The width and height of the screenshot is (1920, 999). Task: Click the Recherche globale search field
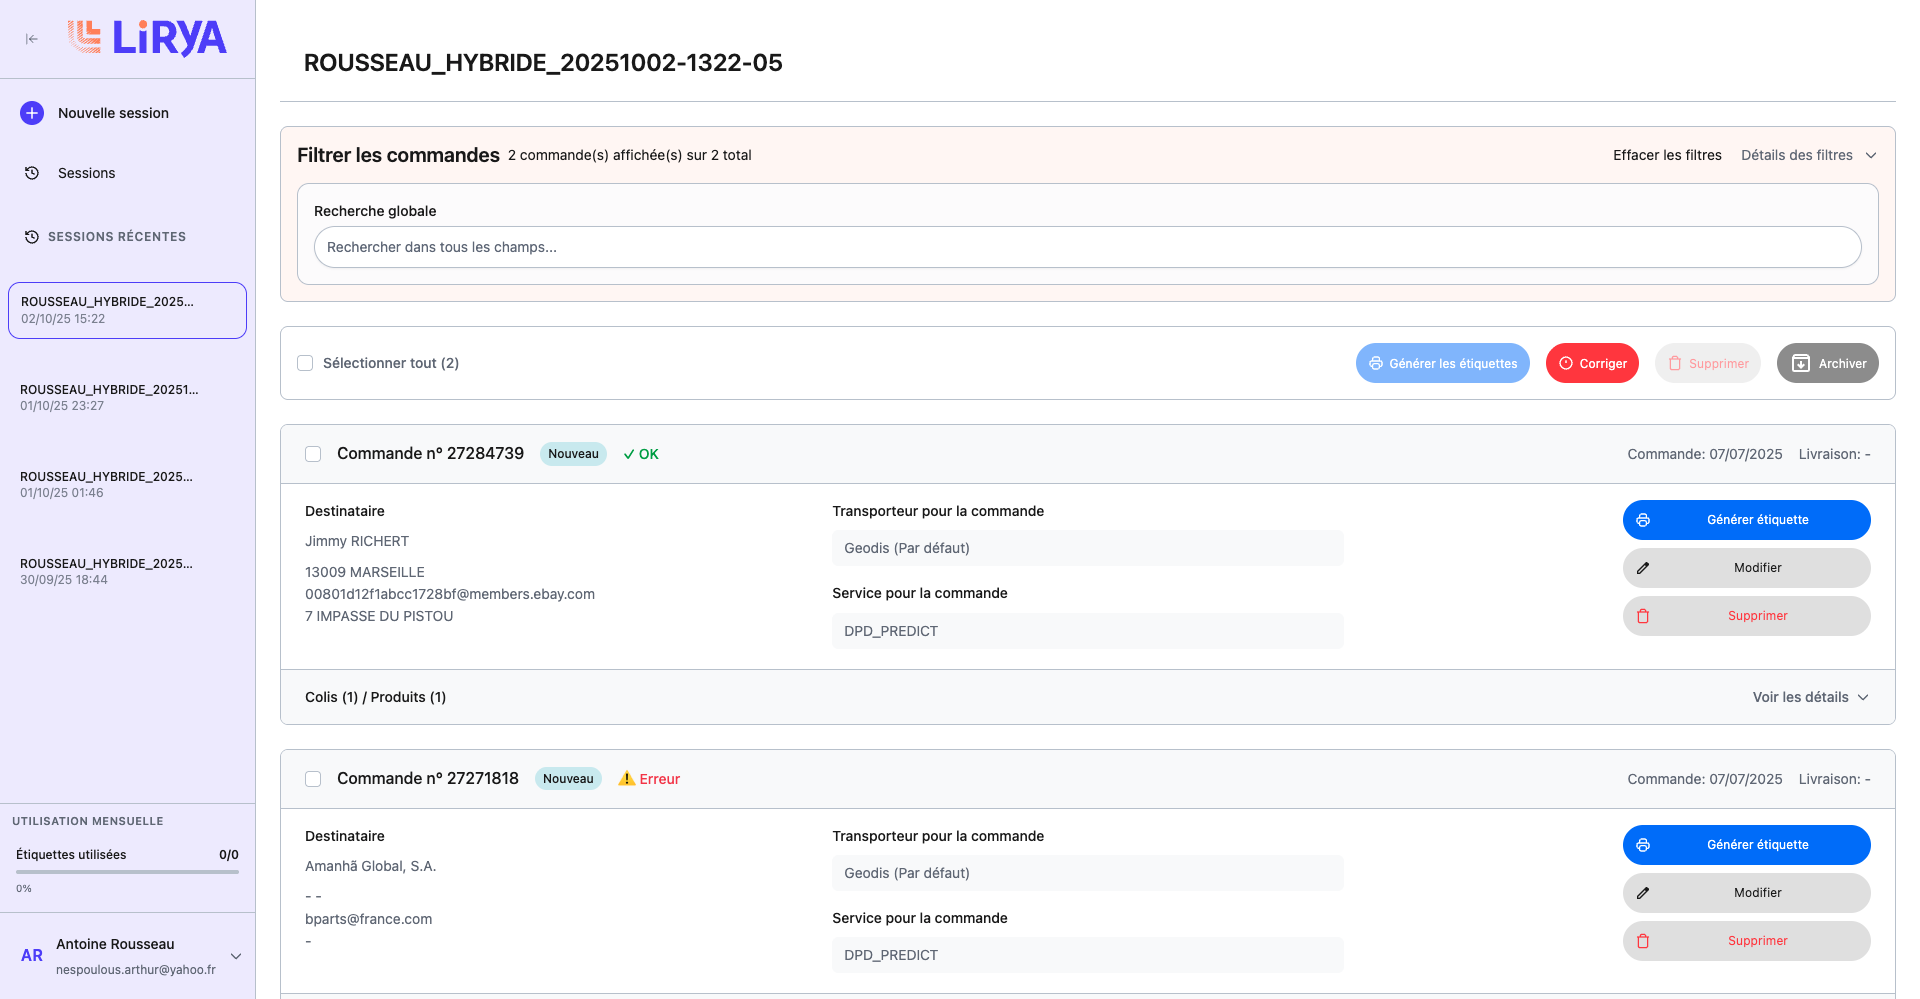coord(1087,247)
